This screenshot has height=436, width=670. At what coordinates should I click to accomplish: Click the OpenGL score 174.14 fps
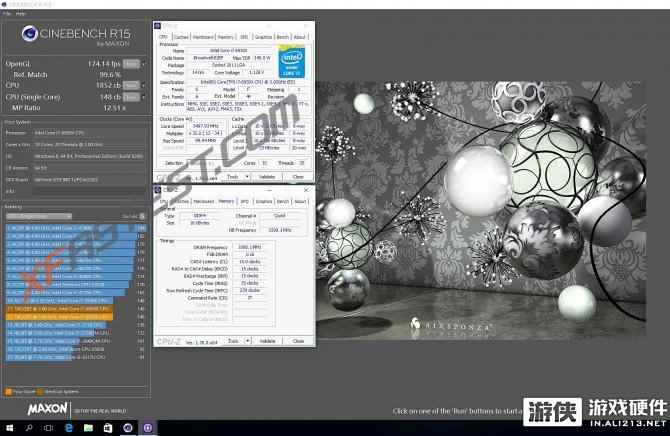tap(104, 64)
